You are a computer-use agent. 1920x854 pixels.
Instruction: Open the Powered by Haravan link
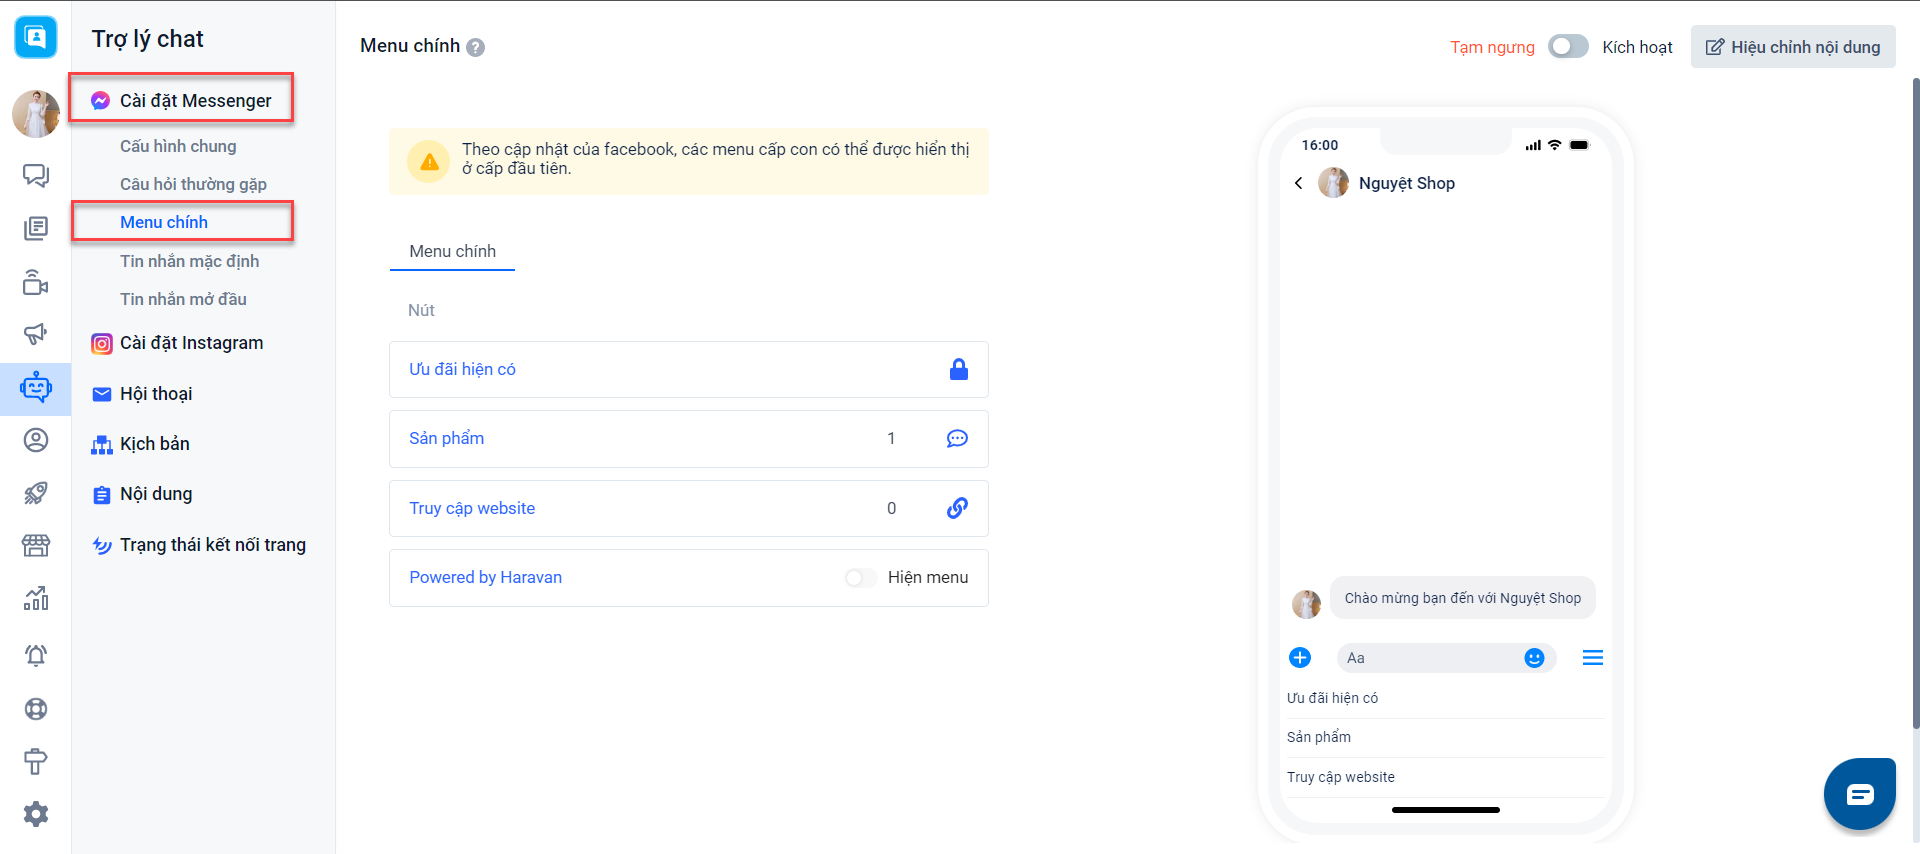pyautogui.click(x=485, y=578)
